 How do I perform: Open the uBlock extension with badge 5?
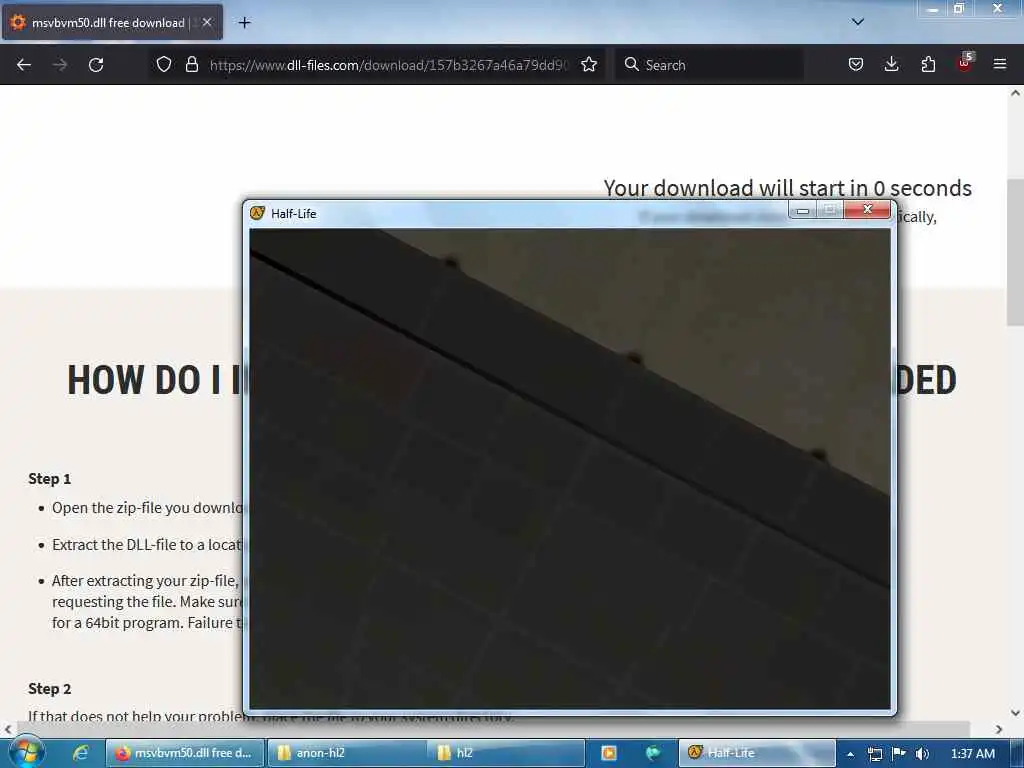coord(965,63)
